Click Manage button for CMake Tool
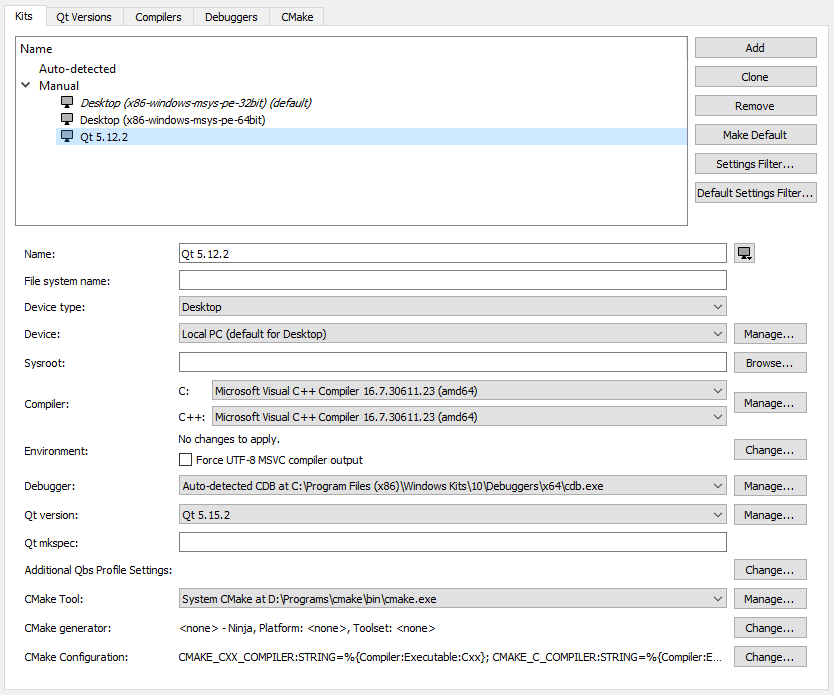The height and width of the screenshot is (695, 834). [x=770, y=599]
